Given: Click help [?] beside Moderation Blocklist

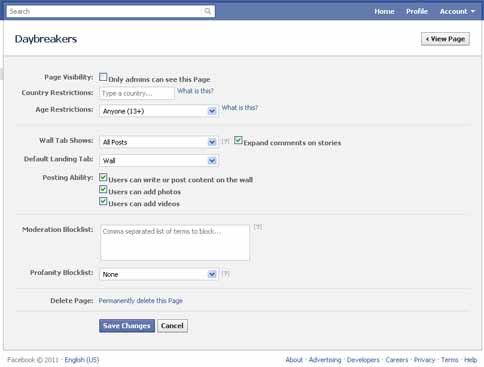Looking at the screenshot, I should pos(258,227).
